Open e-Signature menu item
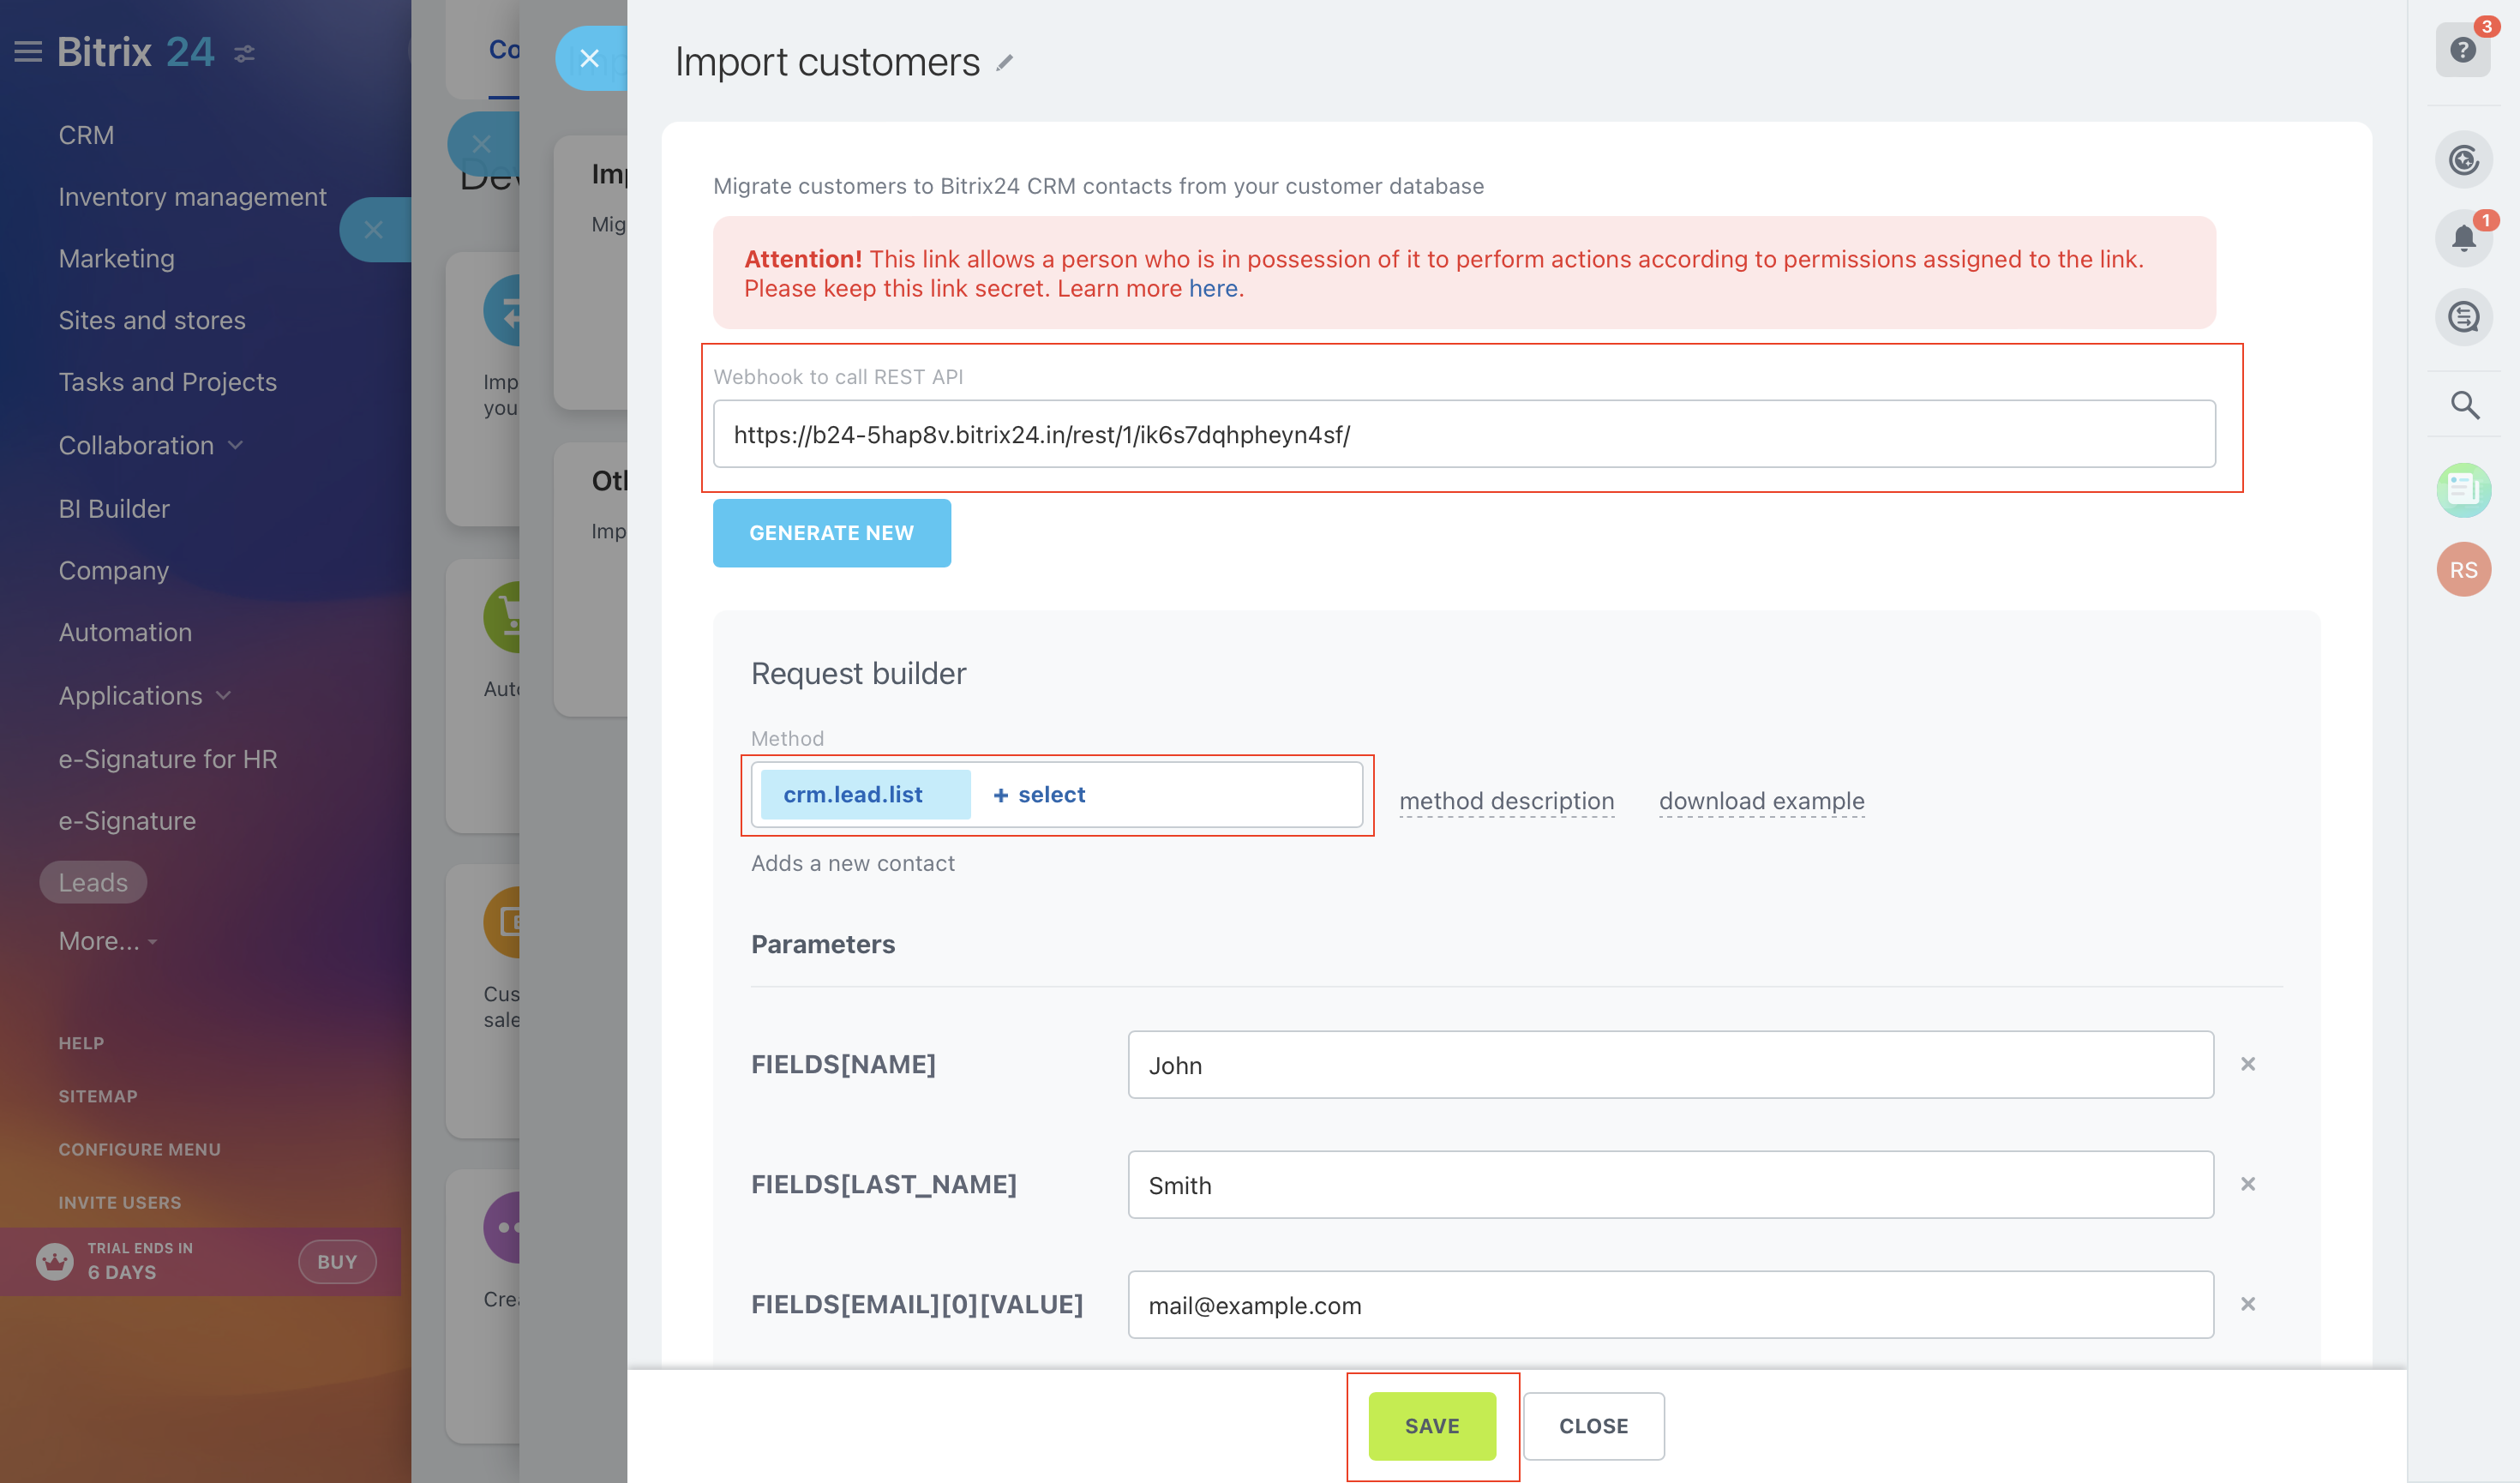 (127, 821)
